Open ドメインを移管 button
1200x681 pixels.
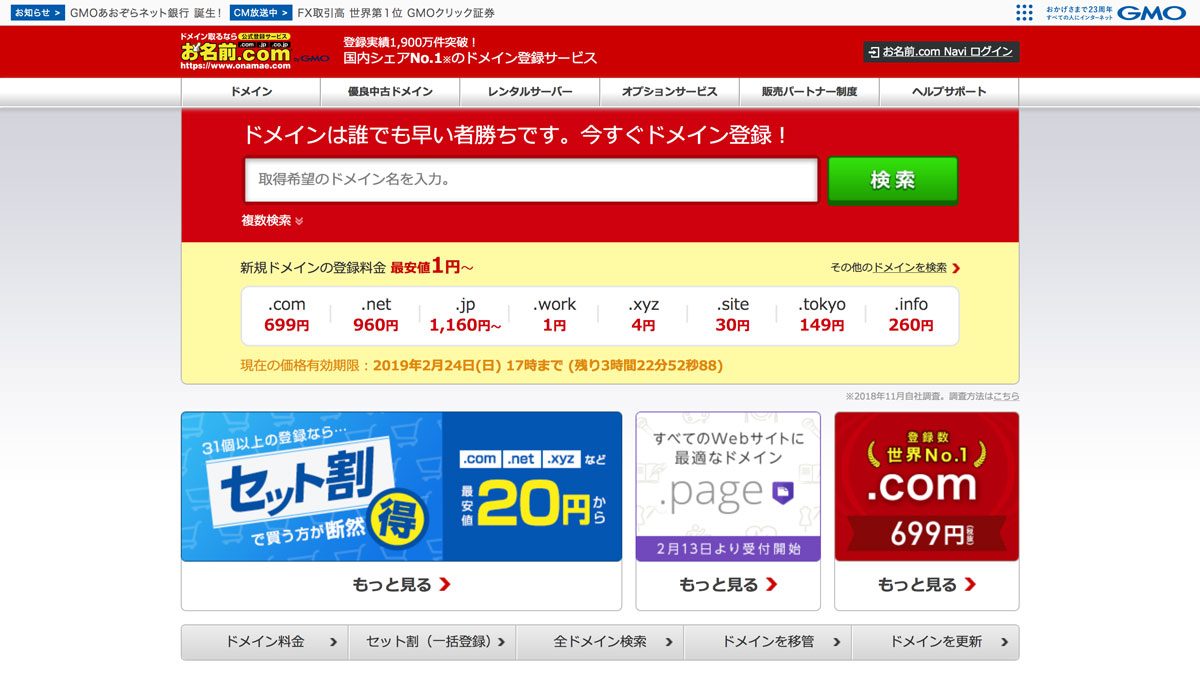point(768,642)
